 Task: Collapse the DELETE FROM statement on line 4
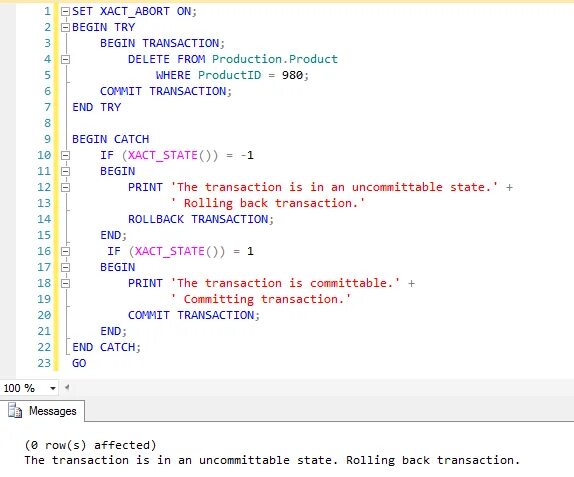coord(65,59)
